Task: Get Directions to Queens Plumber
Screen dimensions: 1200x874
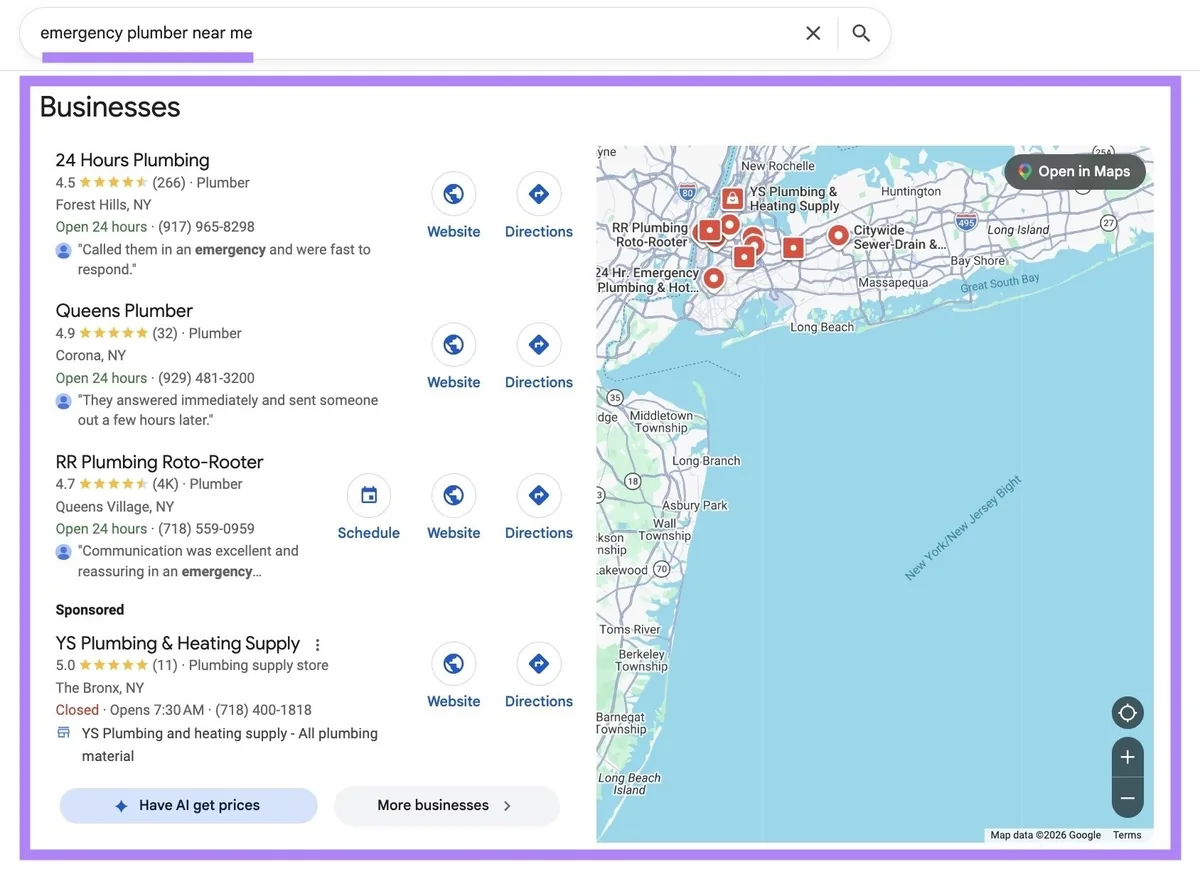Action: tap(538, 345)
